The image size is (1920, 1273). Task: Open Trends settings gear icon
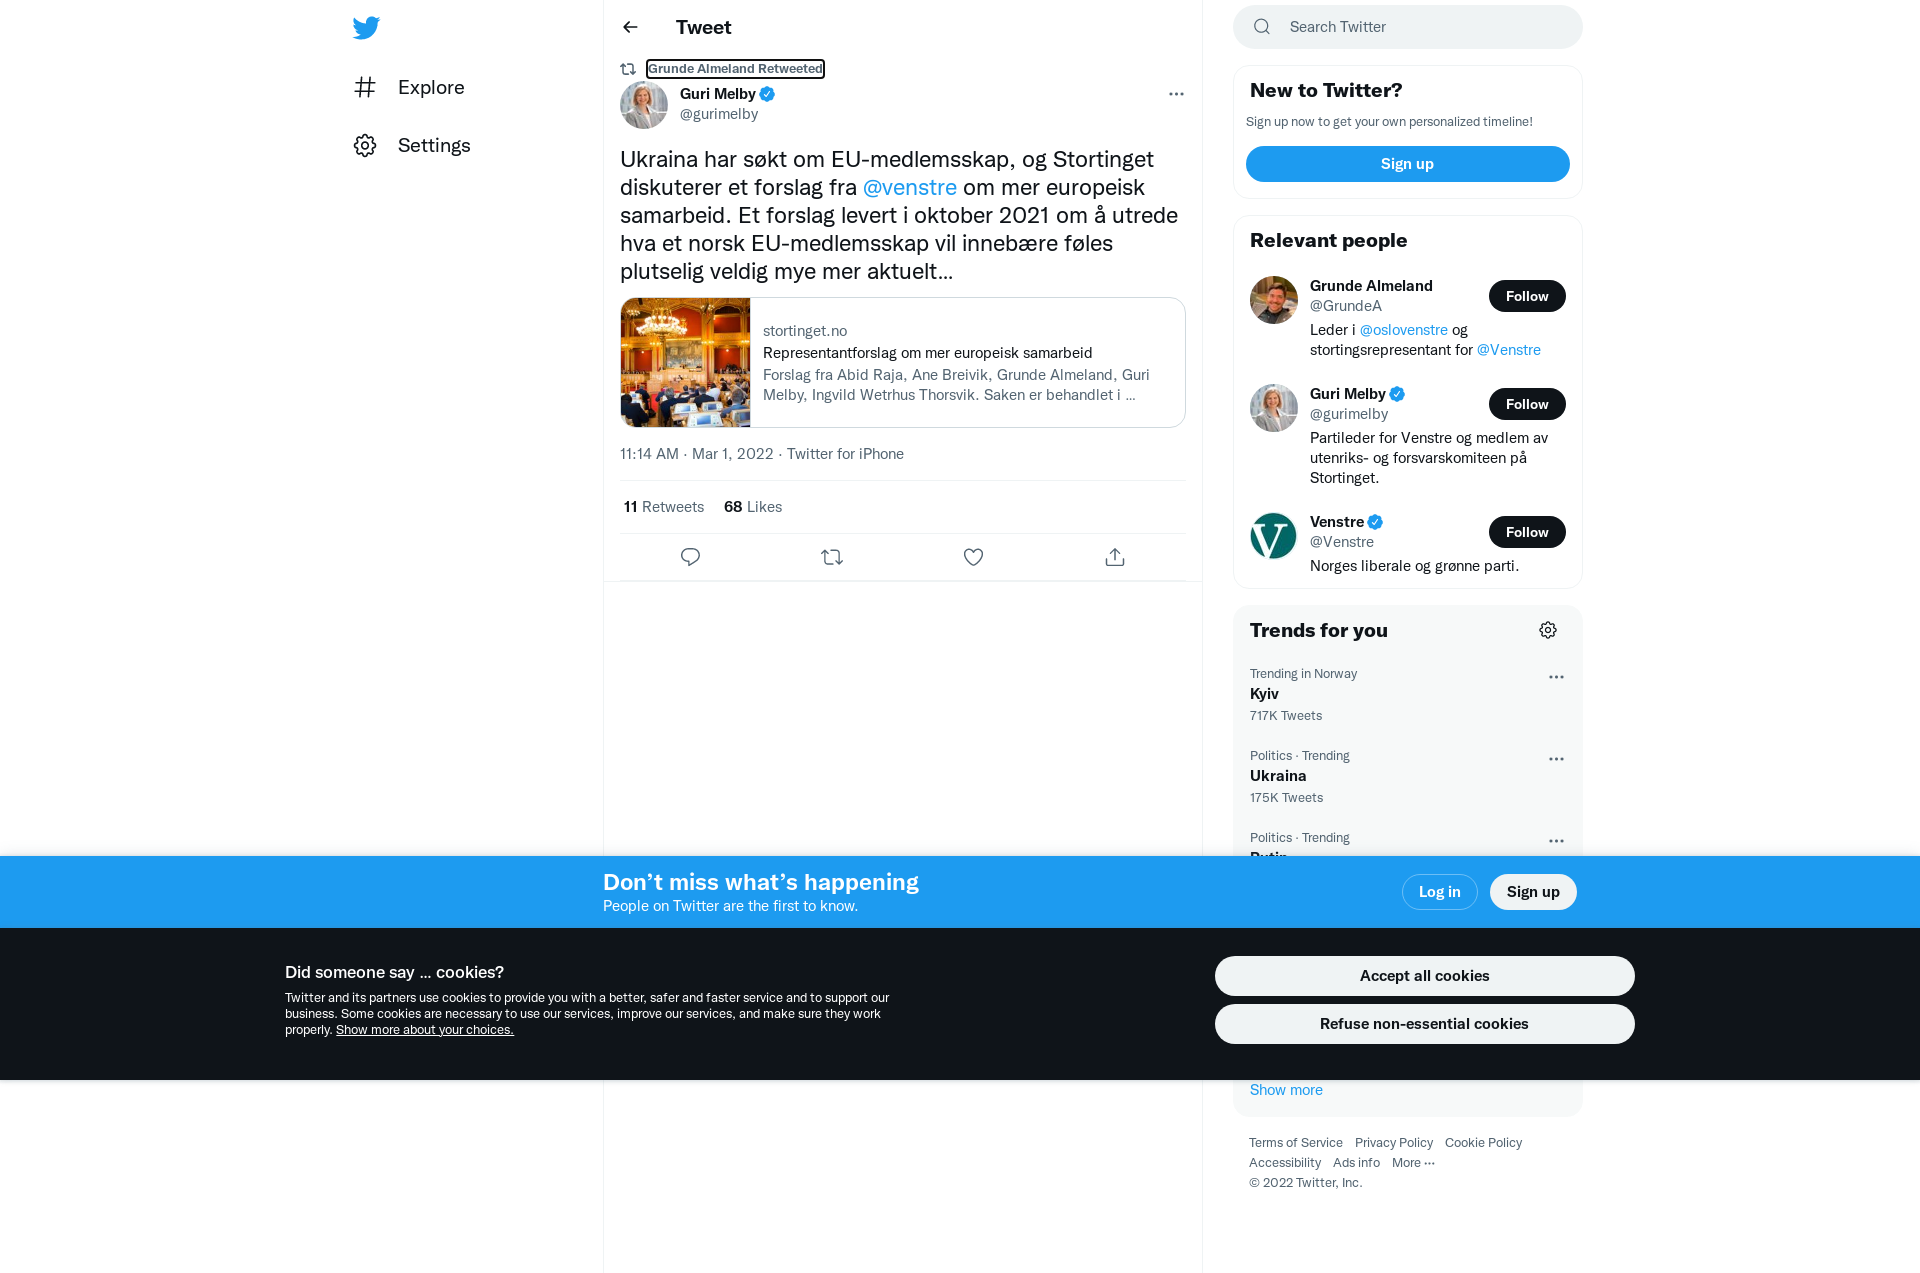pyautogui.click(x=1548, y=630)
